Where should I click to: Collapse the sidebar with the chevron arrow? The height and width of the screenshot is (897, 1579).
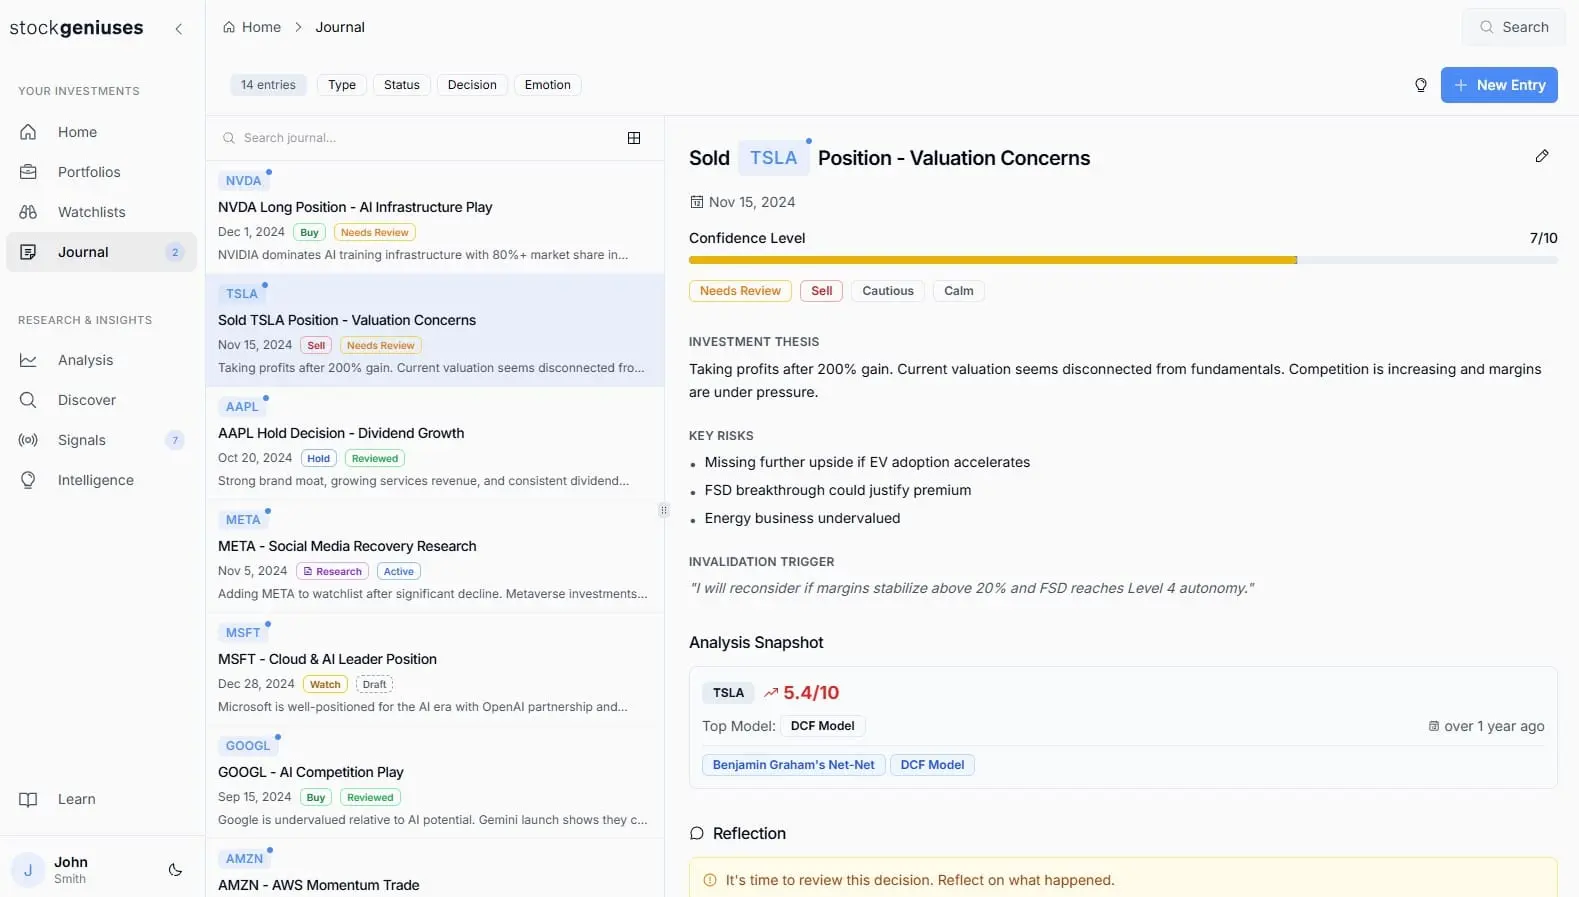[179, 29]
